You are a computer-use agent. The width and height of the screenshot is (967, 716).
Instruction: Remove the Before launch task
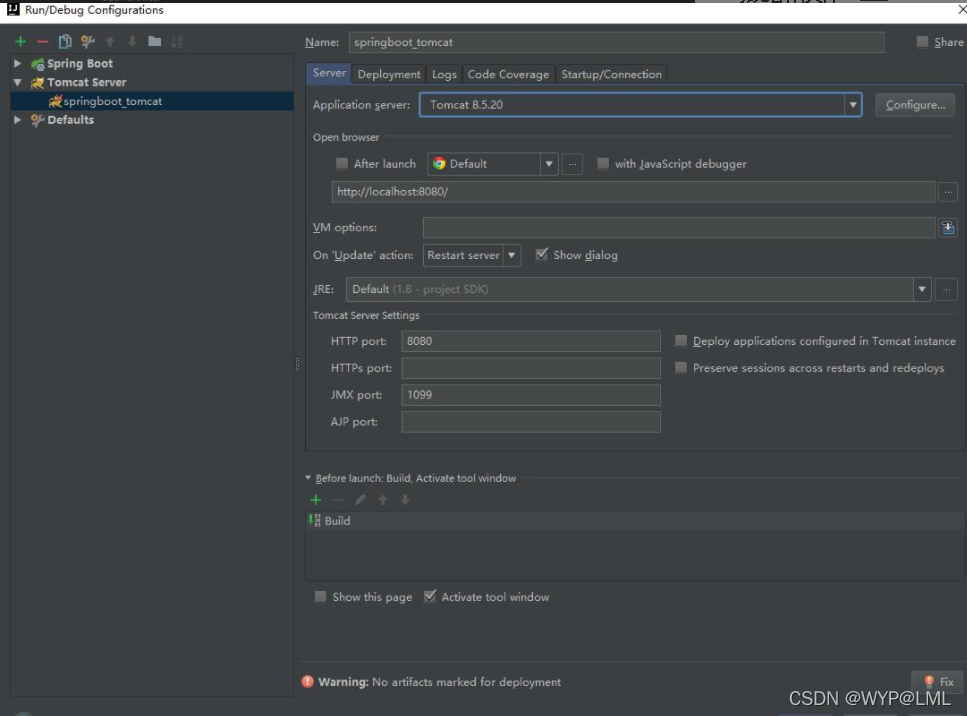[x=338, y=500]
